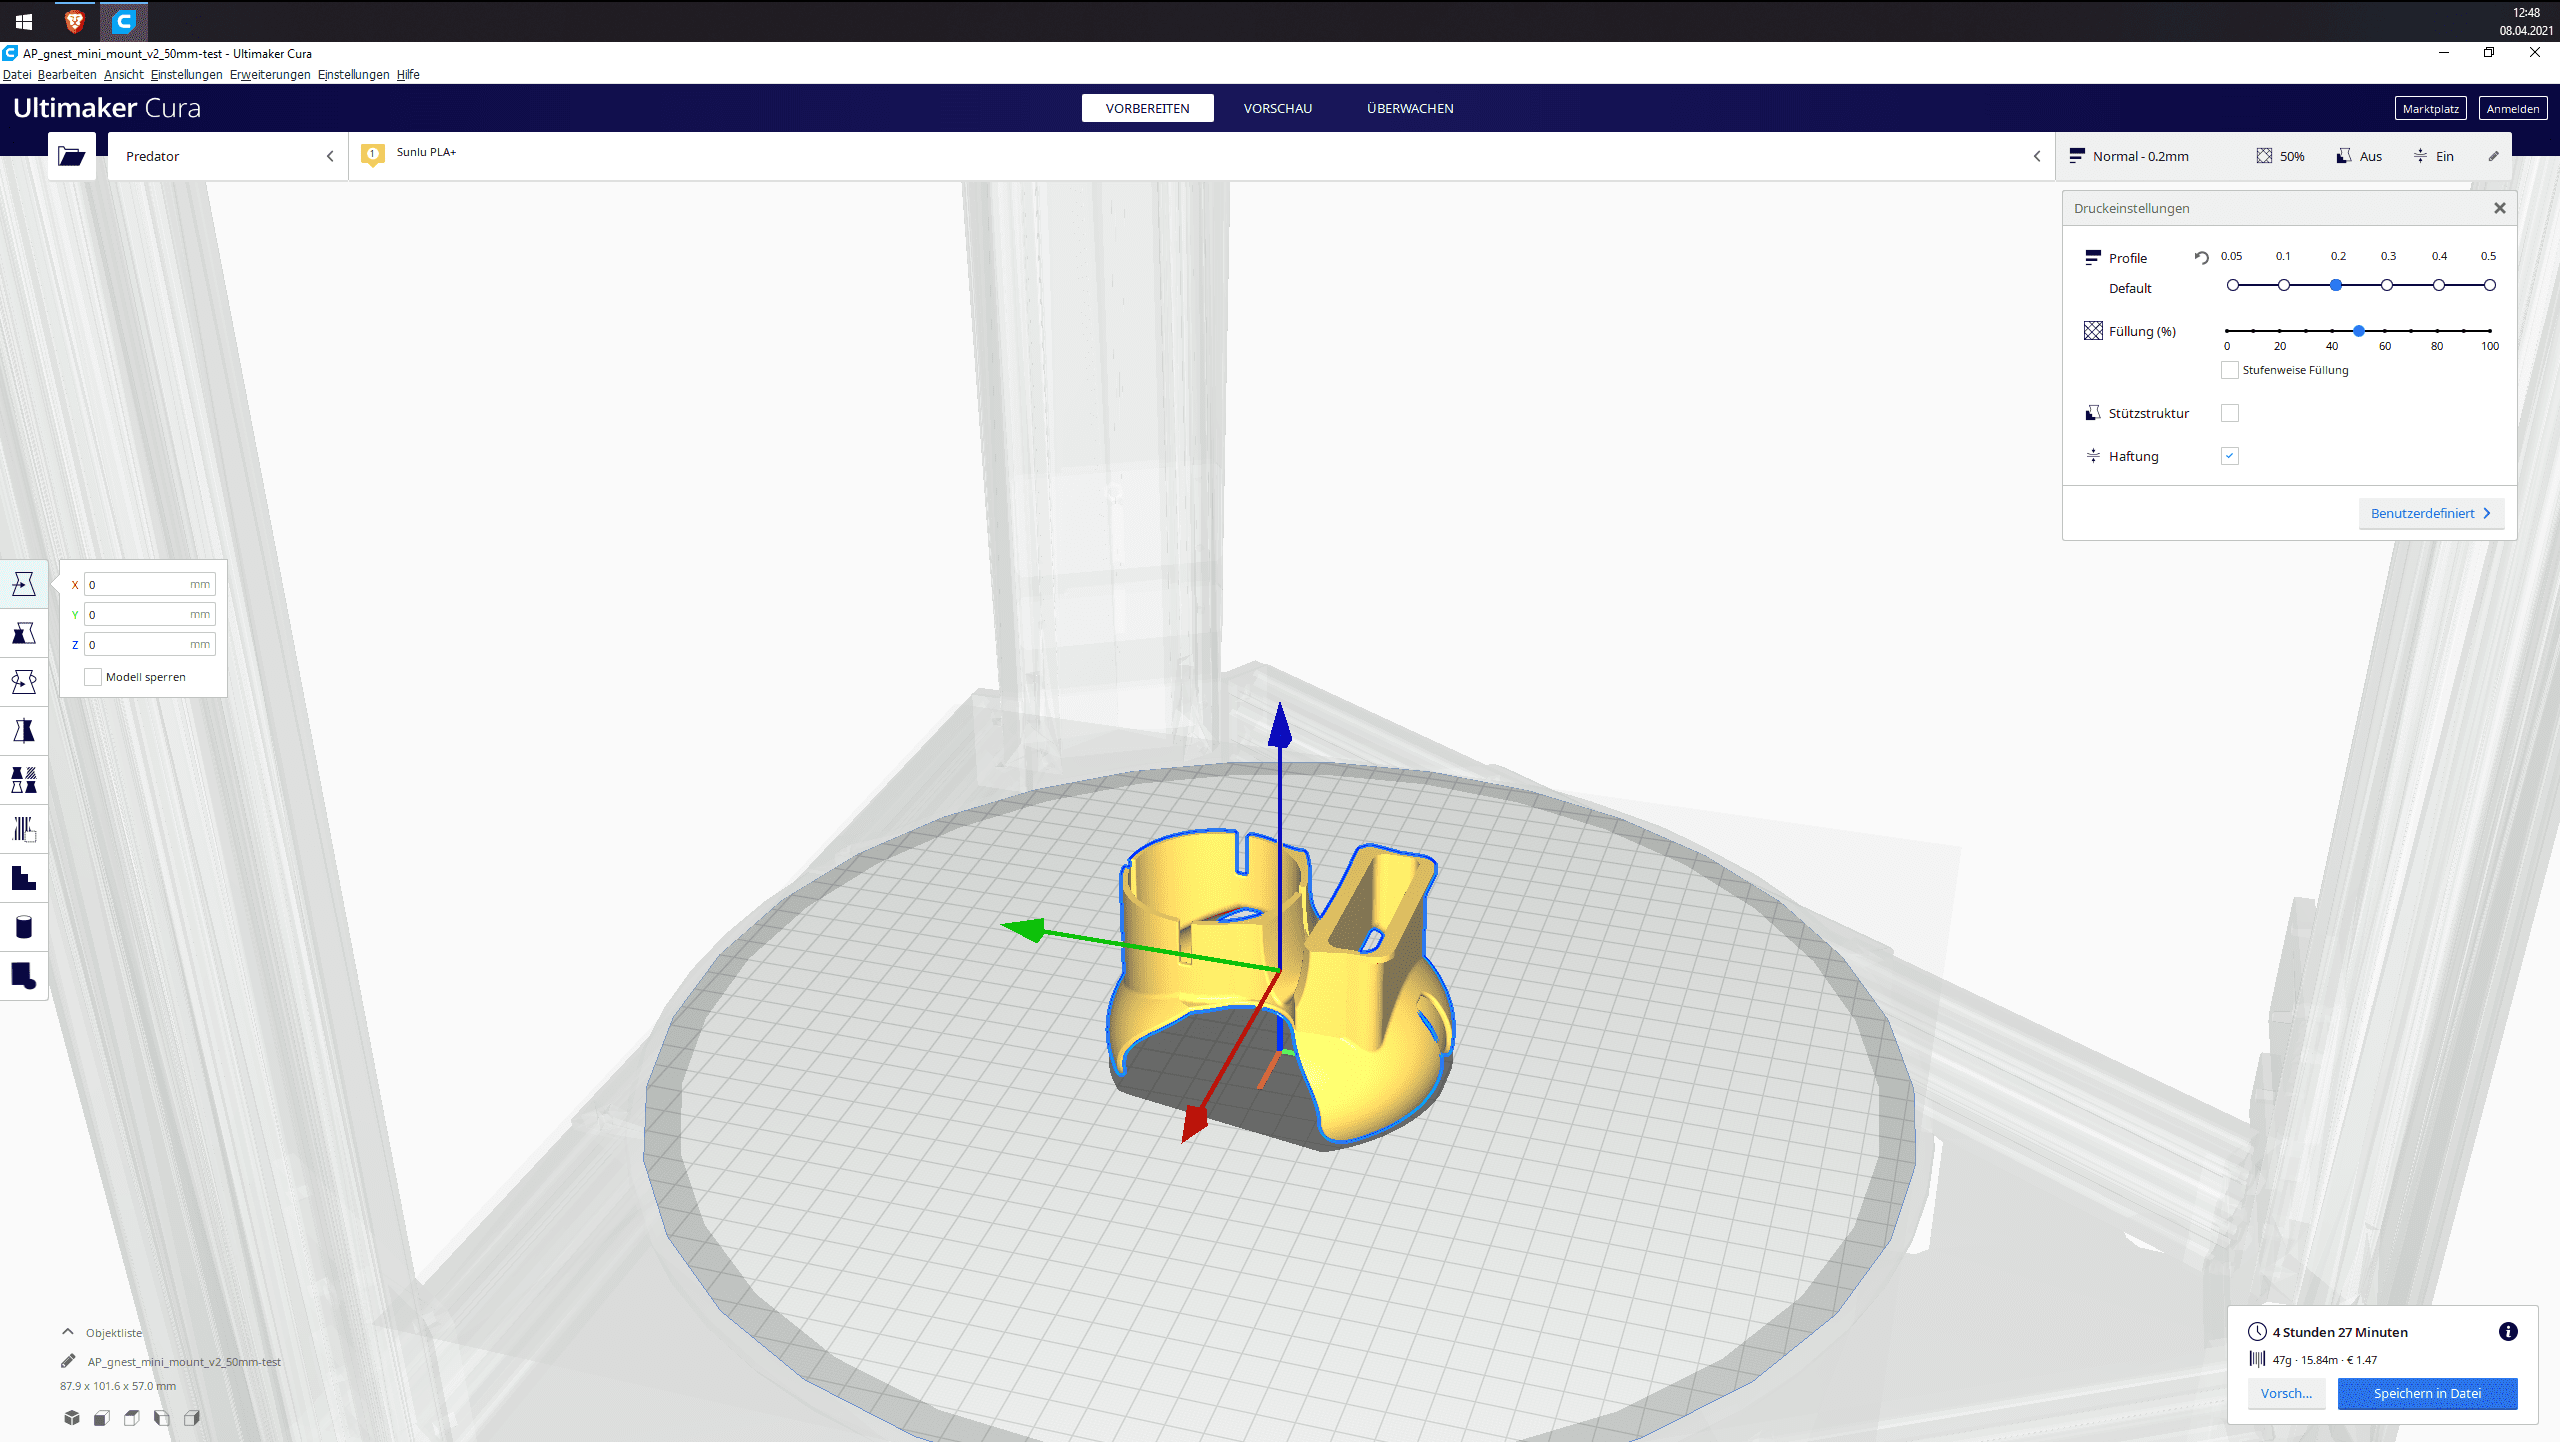Enable Stützstruktur checkbox
This screenshot has width=2560, height=1442.
coord(2229,413)
